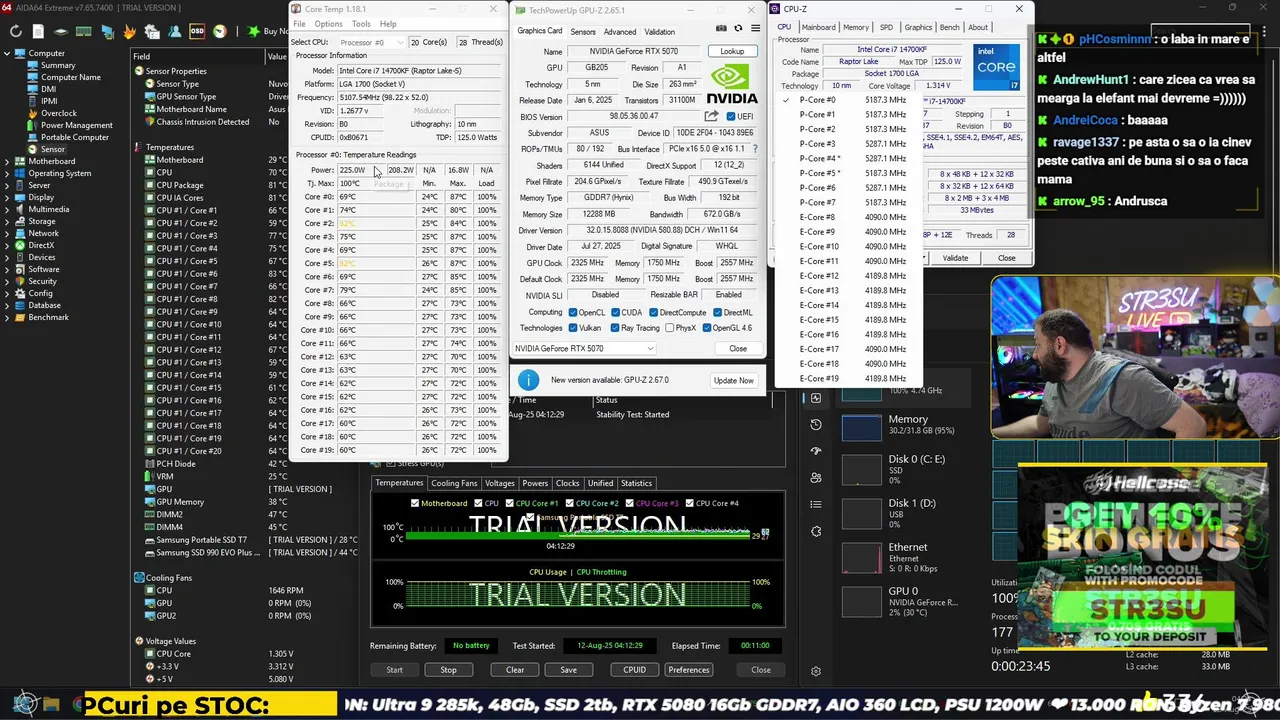
Task: Click the Bus Interface question mark in GPU-Z
Action: [x=756, y=149]
